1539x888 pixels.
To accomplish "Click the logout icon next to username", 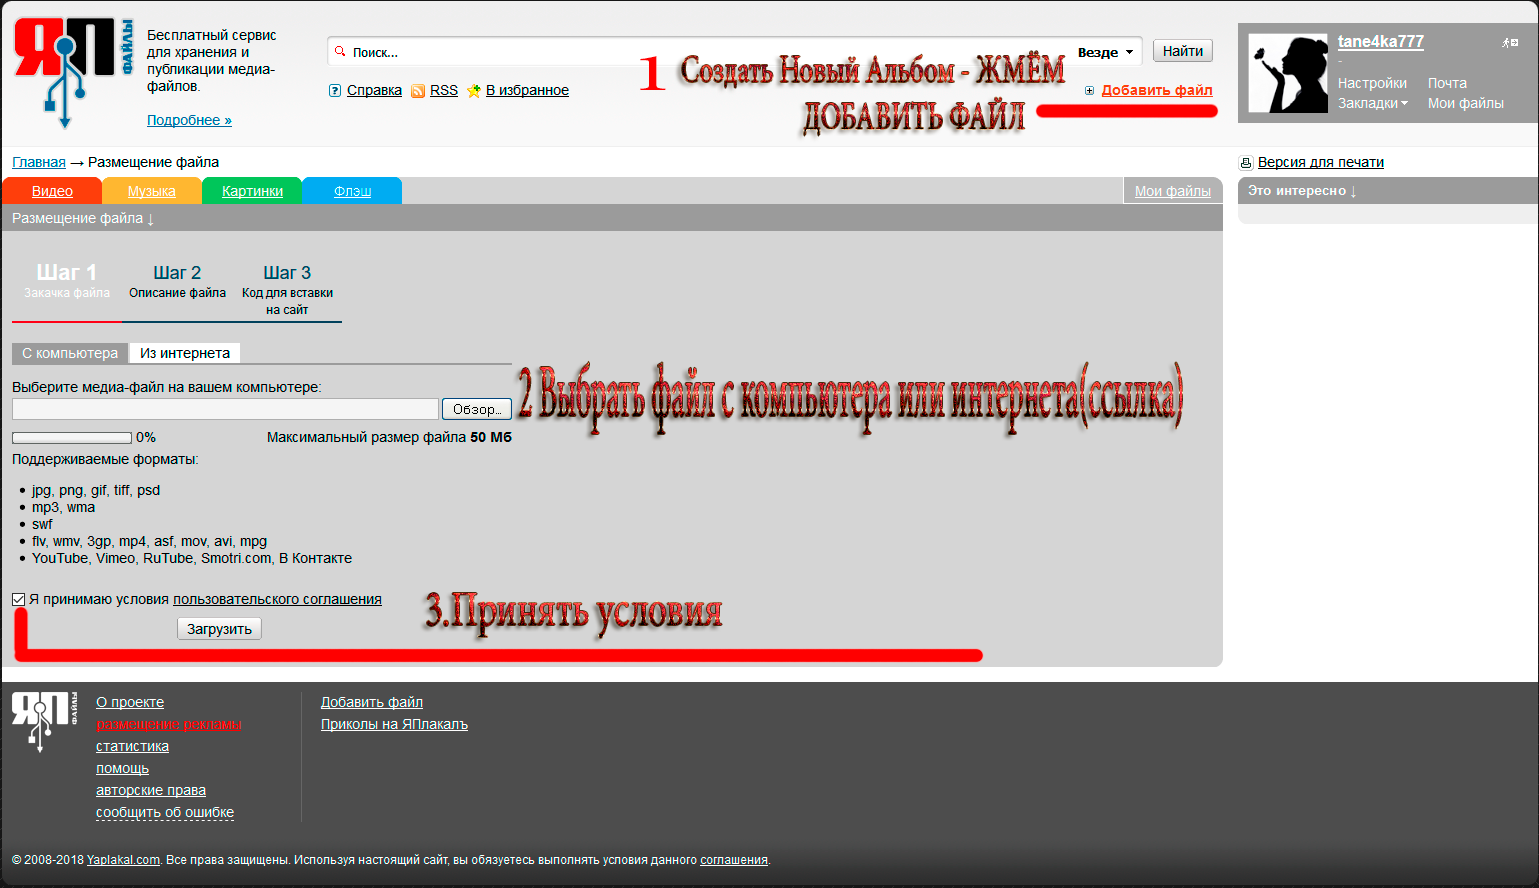I will click(x=1509, y=43).
